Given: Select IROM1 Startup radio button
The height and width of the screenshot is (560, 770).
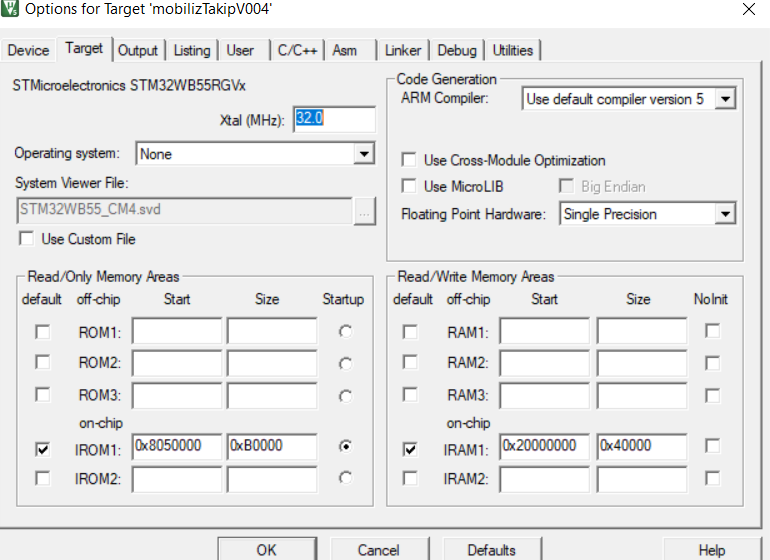Looking at the screenshot, I should tap(346, 446).
